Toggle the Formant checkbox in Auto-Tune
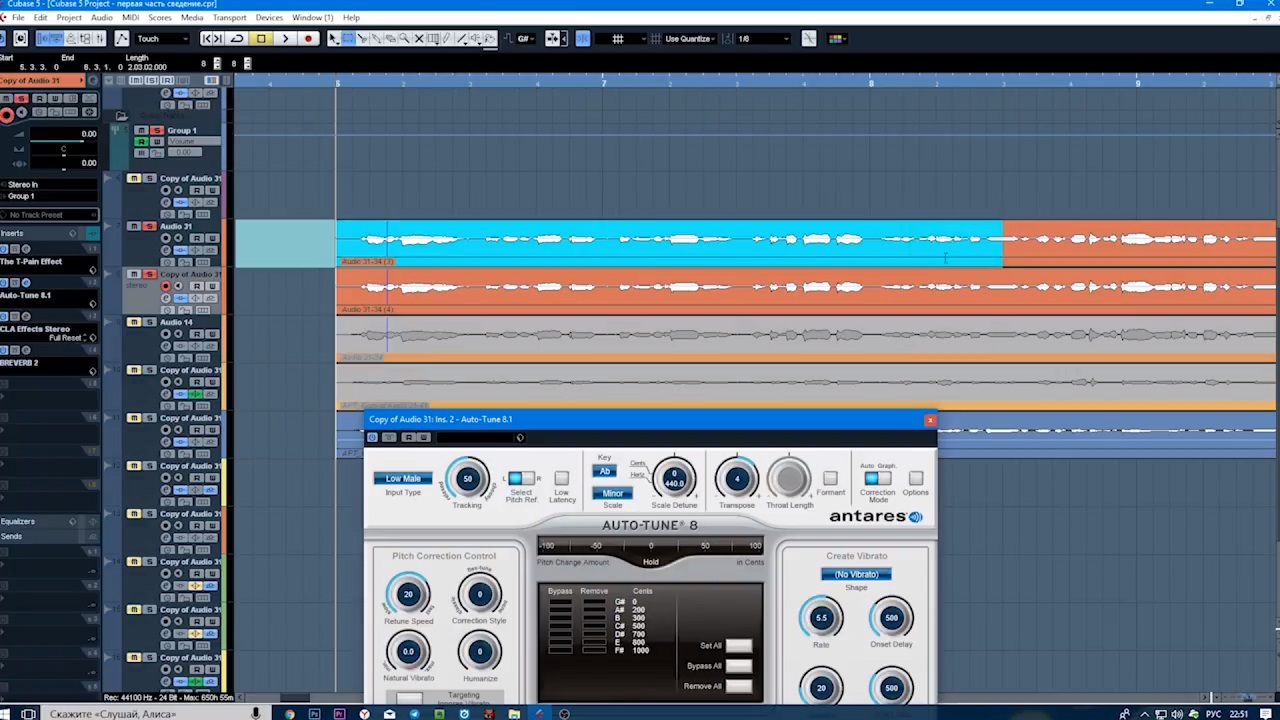The width and height of the screenshot is (1280, 720). point(830,479)
